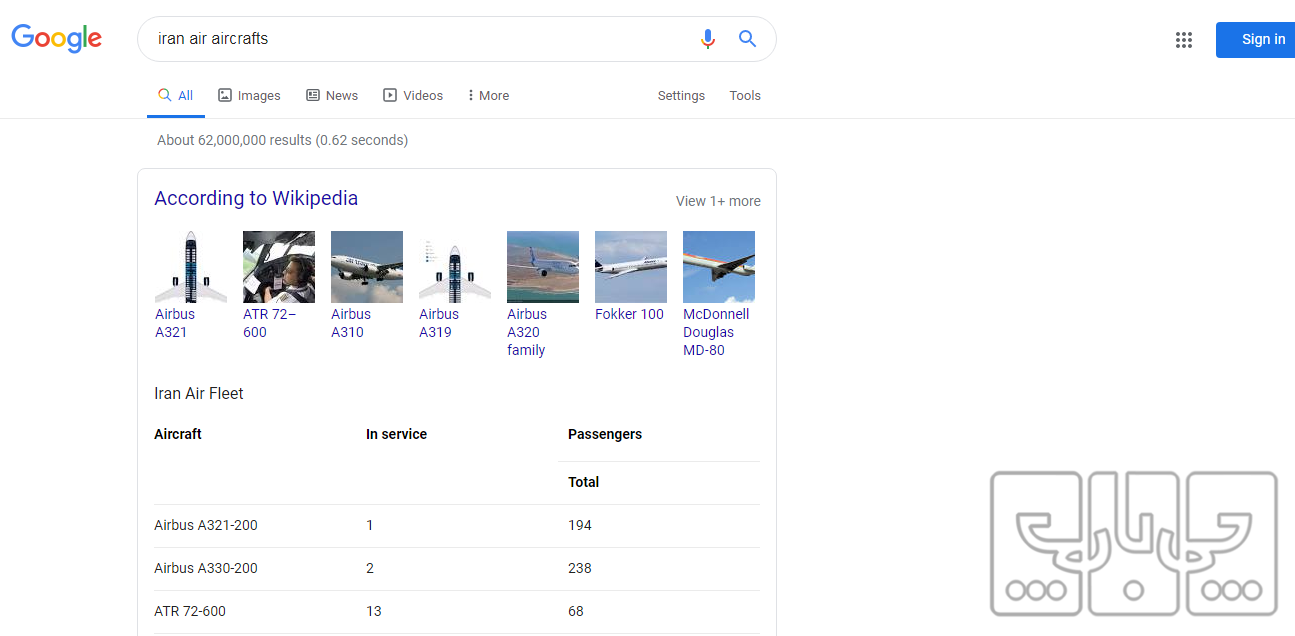
Task: Switch to the Images tab
Action: point(249,96)
